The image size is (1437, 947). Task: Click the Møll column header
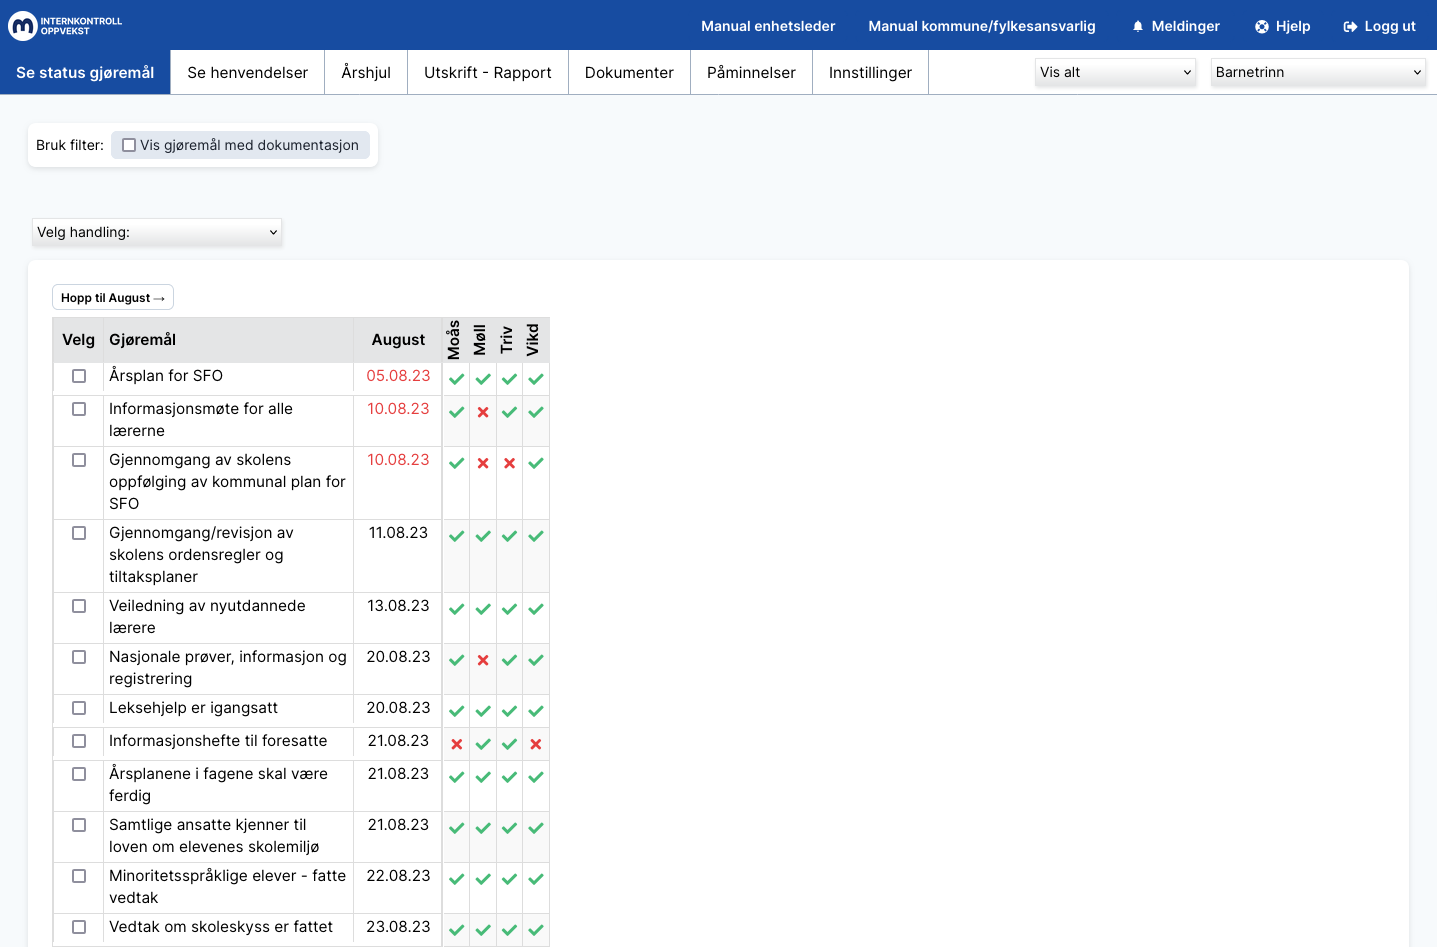click(x=480, y=340)
